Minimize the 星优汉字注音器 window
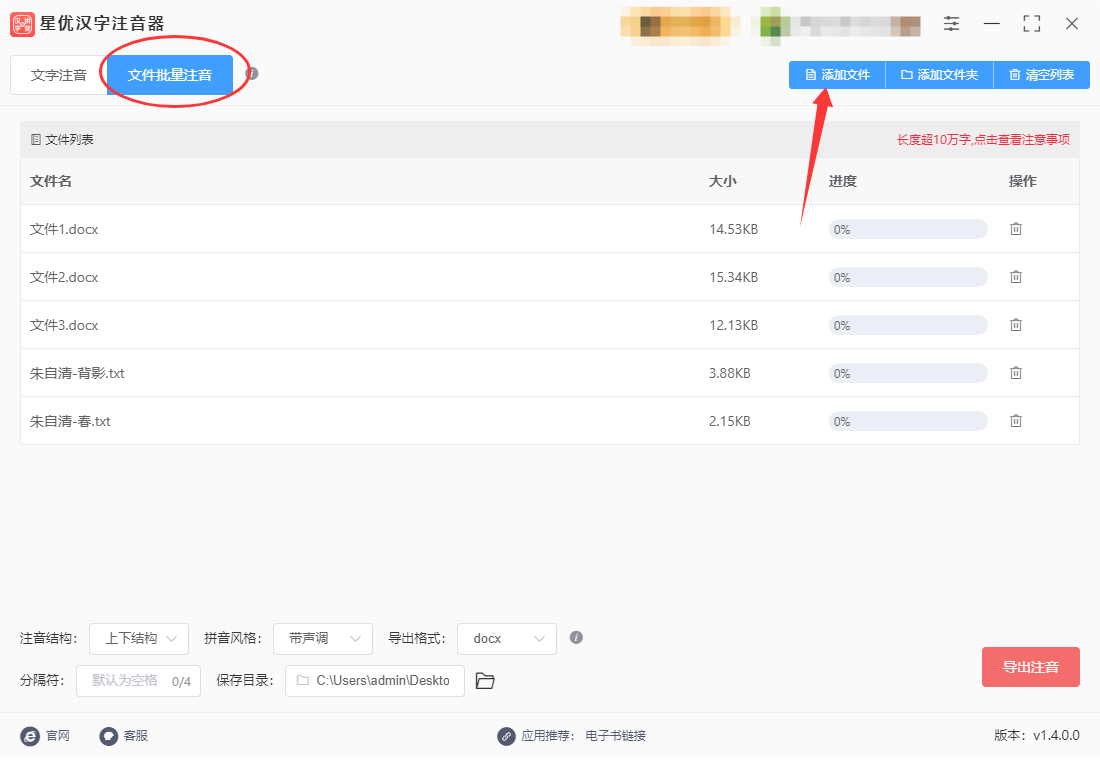Screen dimensions: 1100x760 tap(991, 24)
